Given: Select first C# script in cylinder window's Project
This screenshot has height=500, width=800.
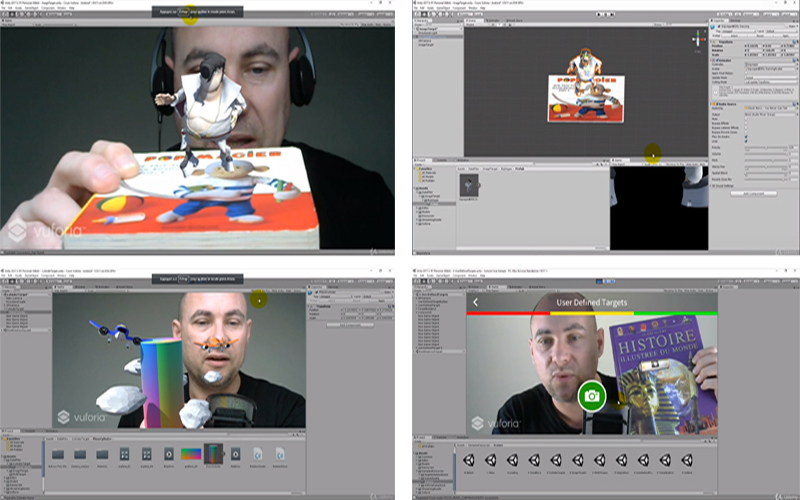Looking at the screenshot, I should [x=258, y=453].
